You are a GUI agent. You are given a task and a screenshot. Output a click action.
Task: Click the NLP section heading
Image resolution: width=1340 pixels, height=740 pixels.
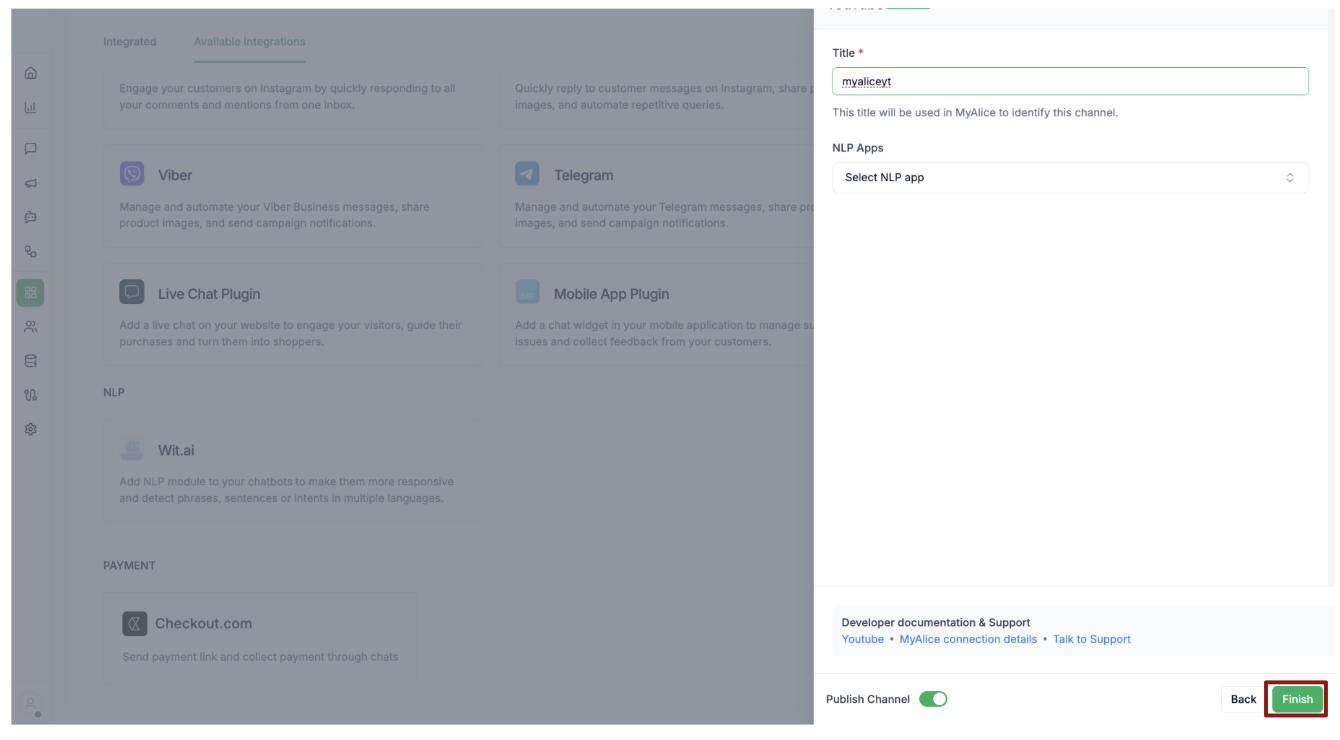[x=114, y=392]
